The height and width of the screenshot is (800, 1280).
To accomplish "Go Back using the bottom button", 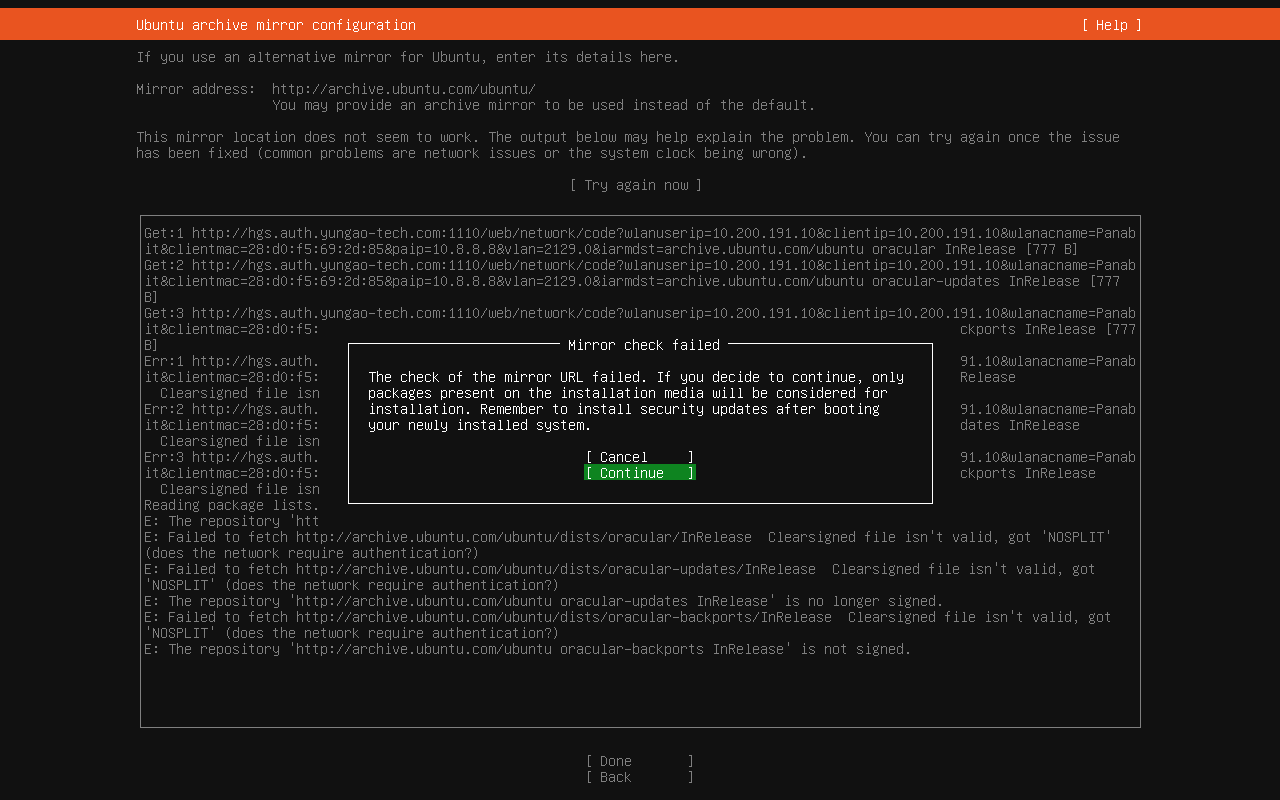I will 640,777.
